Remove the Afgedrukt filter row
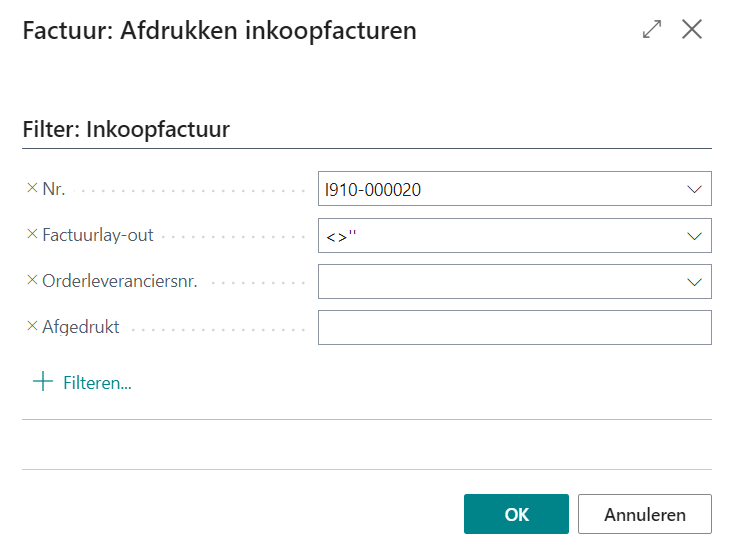Viewport: 731px width, 552px height. click(x=32, y=326)
